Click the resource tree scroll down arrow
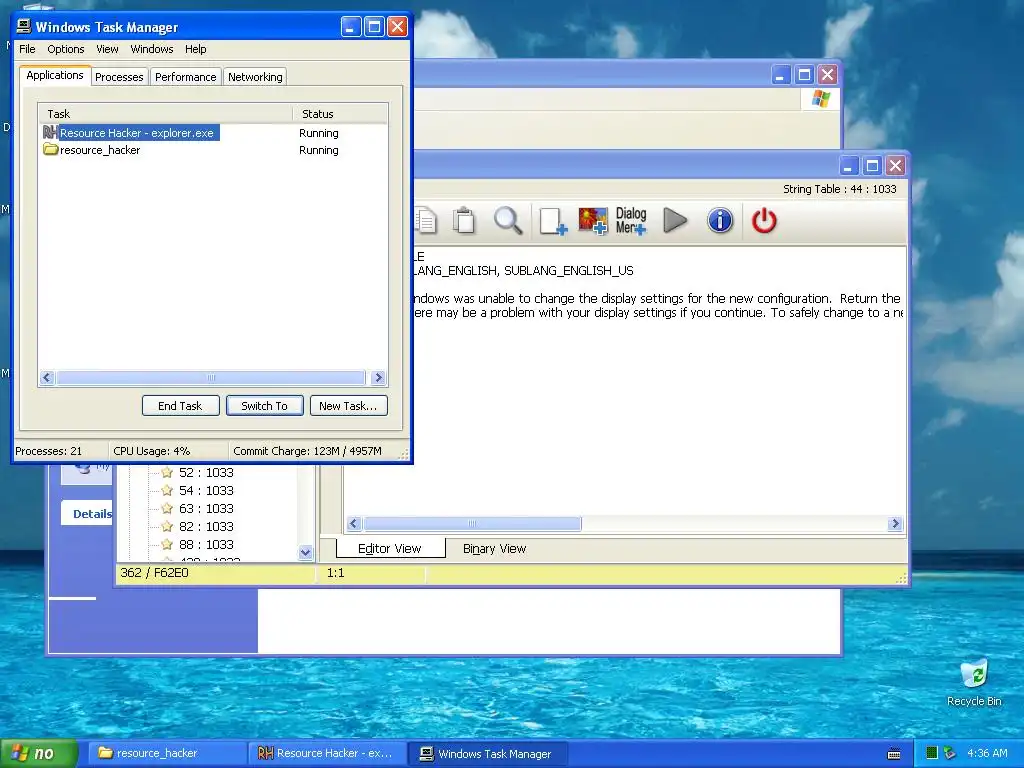Image resolution: width=1024 pixels, height=768 pixels. click(x=305, y=552)
